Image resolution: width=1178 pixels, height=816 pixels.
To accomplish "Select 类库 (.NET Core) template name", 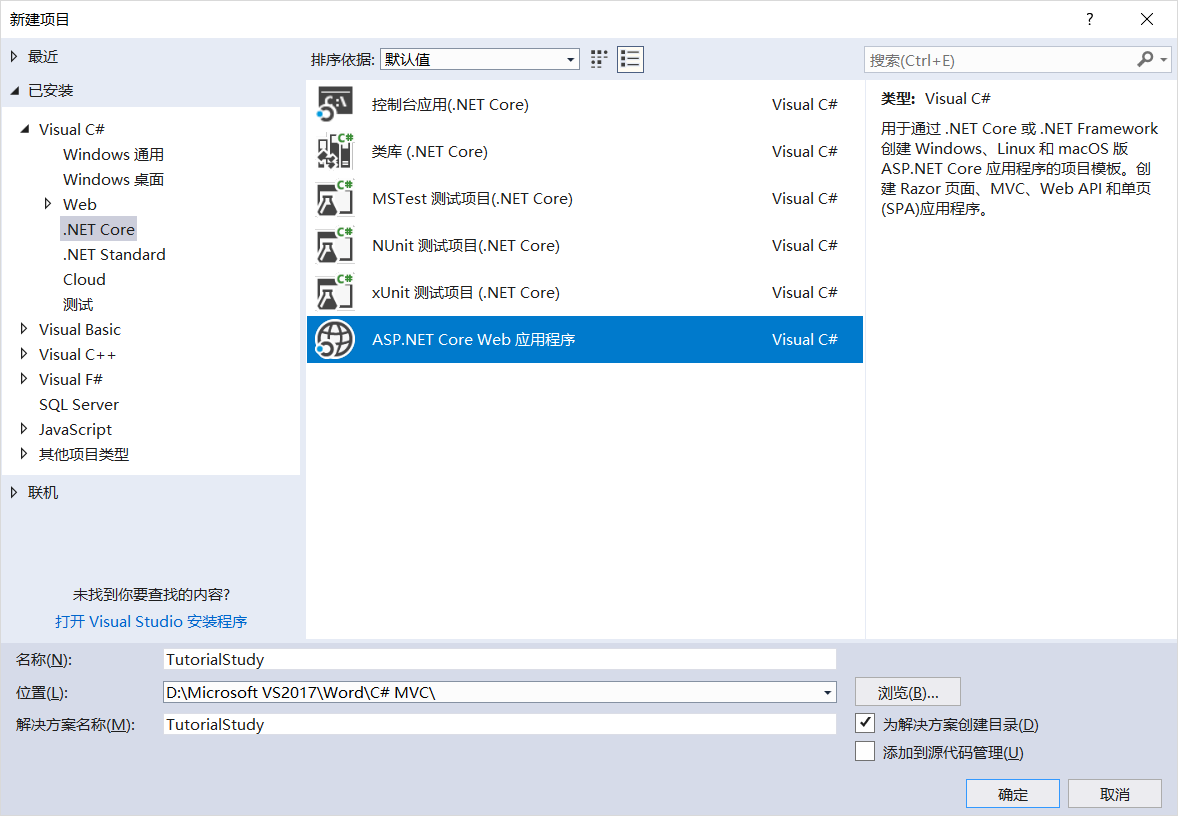I will coord(430,151).
